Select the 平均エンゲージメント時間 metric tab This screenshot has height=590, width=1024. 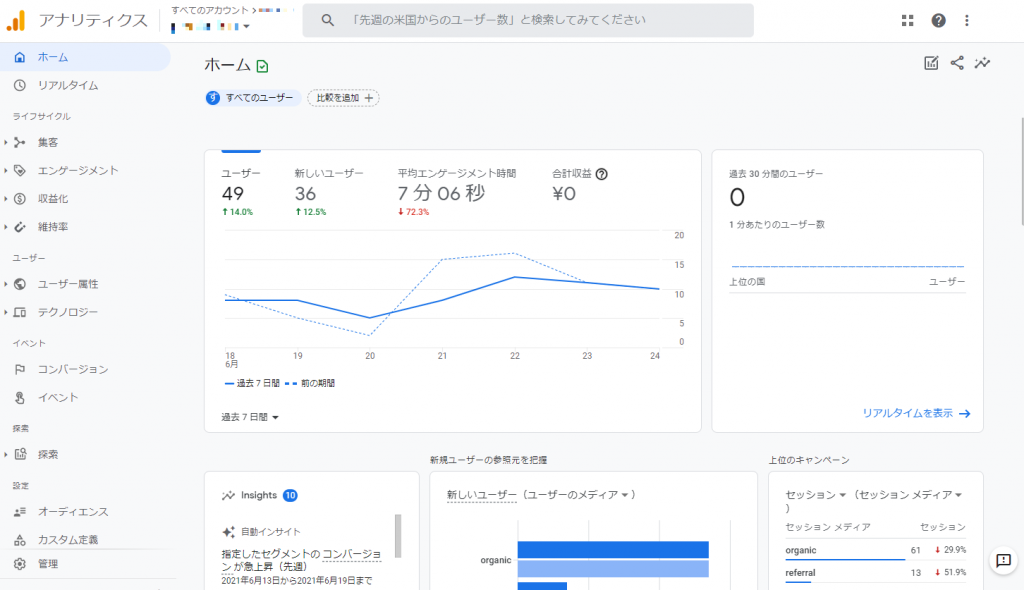[x=456, y=191]
